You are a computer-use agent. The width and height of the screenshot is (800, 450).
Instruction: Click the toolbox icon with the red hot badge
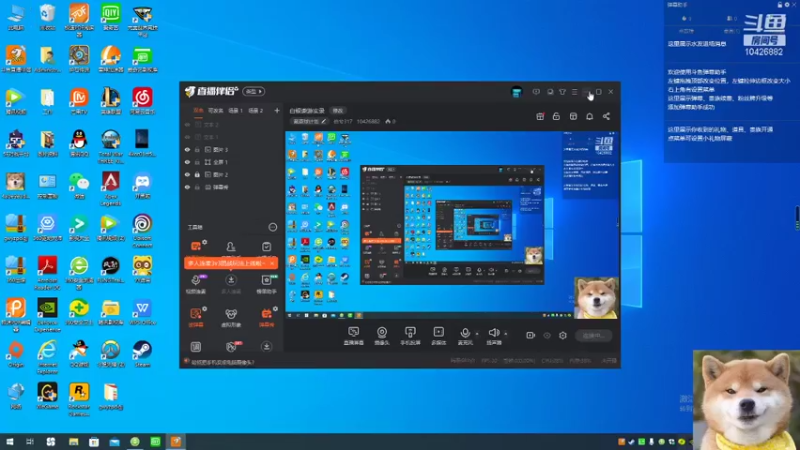click(x=232, y=346)
